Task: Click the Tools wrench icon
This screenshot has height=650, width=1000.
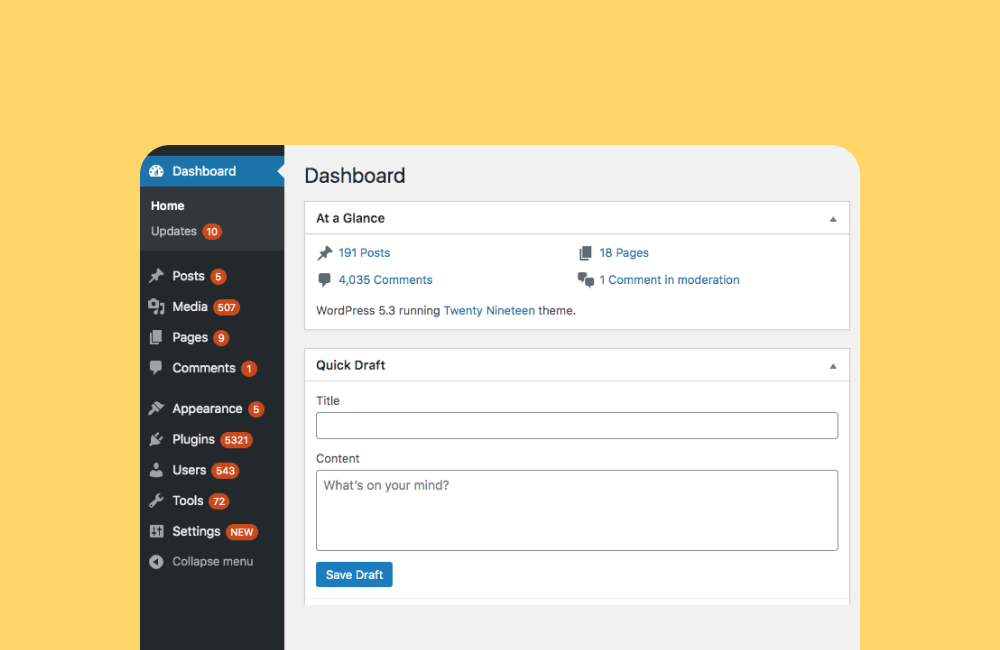Action: coord(156,501)
